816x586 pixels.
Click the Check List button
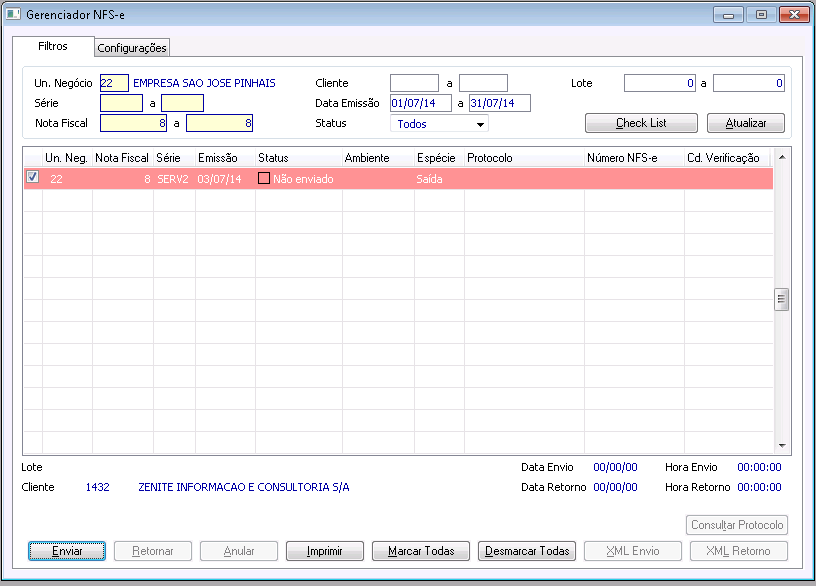[x=641, y=123]
